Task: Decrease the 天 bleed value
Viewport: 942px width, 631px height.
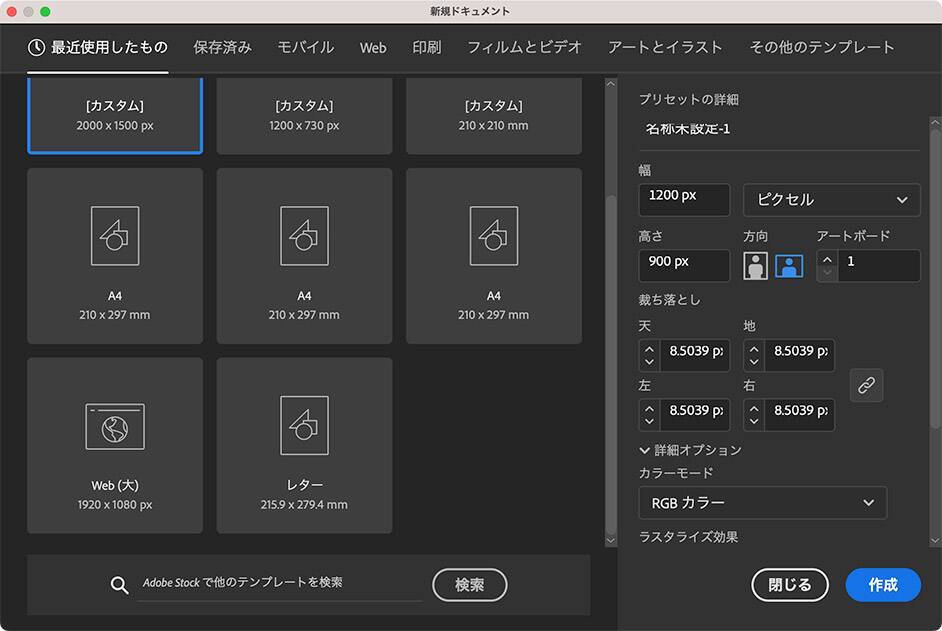Action: 650,362
